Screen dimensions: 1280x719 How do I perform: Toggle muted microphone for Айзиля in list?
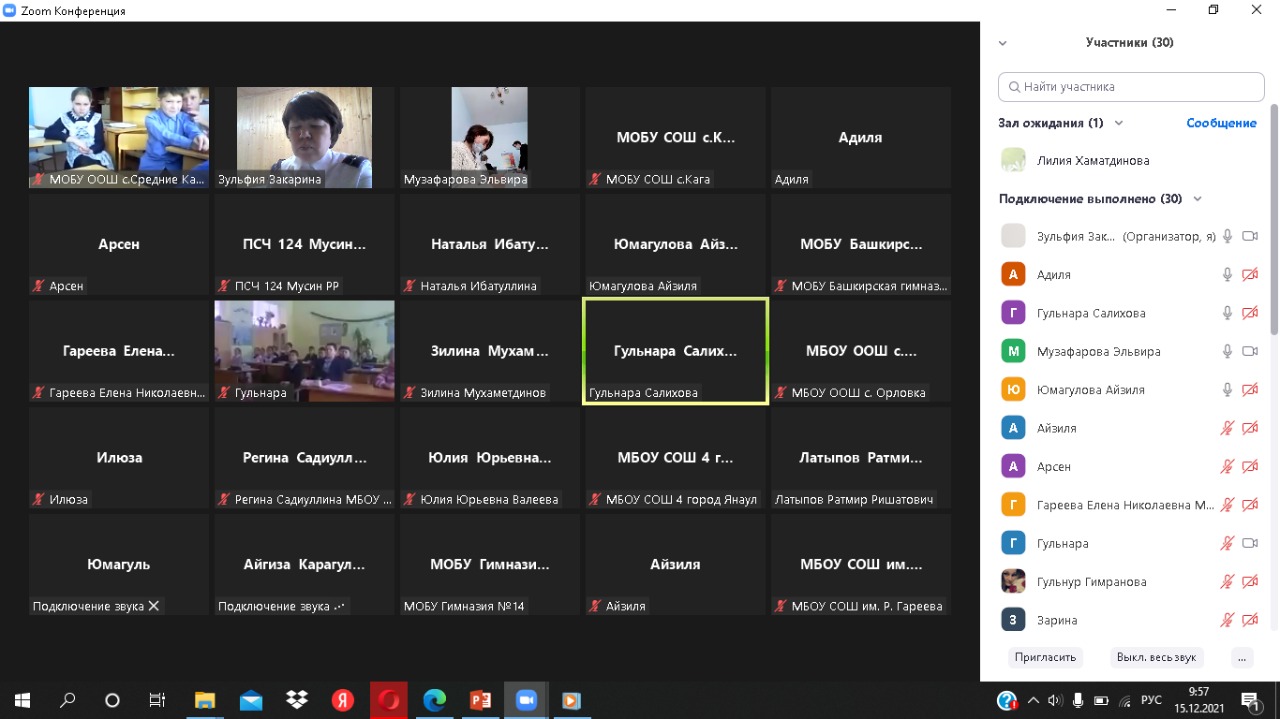[1227, 428]
